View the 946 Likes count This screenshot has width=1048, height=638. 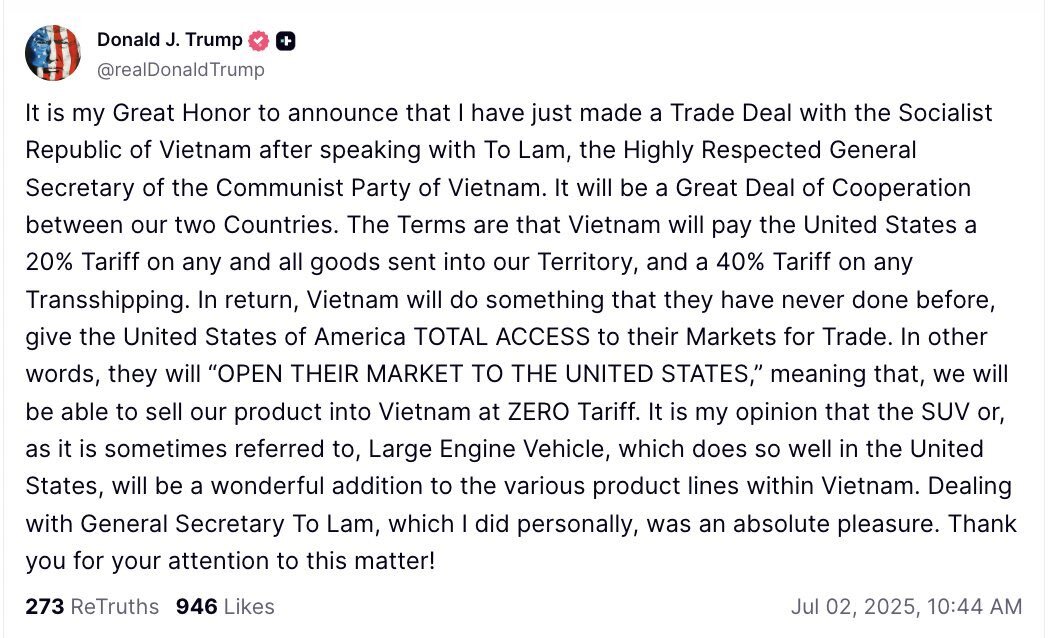[x=225, y=607]
